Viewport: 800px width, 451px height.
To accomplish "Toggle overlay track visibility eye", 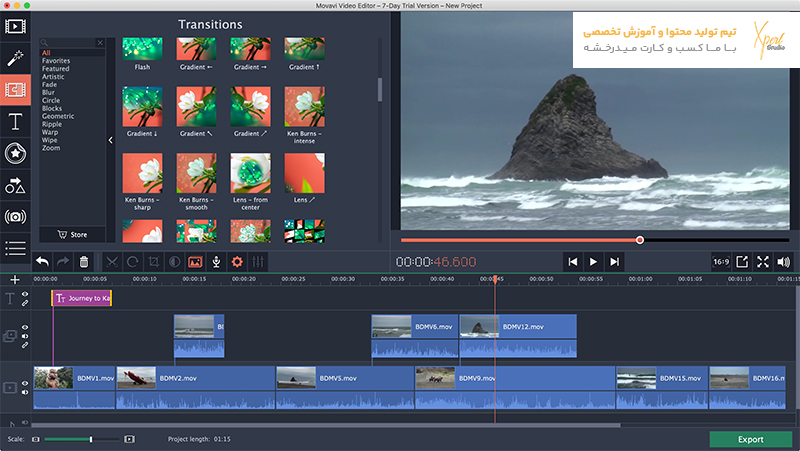I will (x=24, y=328).
